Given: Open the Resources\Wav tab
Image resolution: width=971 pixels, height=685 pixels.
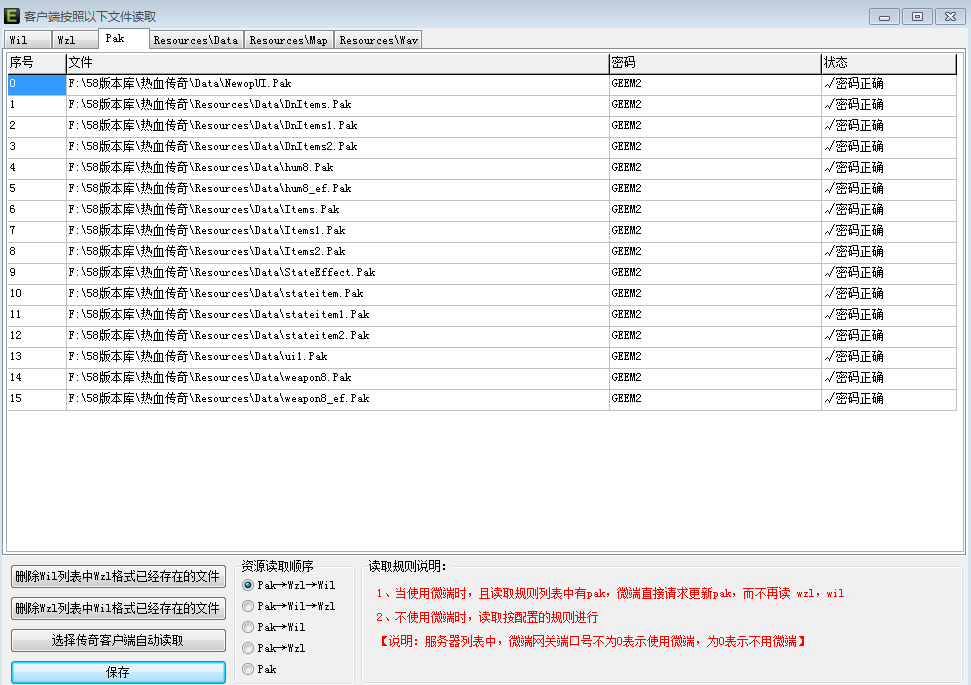Looking at the screenshot, I should click(x=378, y=40).
